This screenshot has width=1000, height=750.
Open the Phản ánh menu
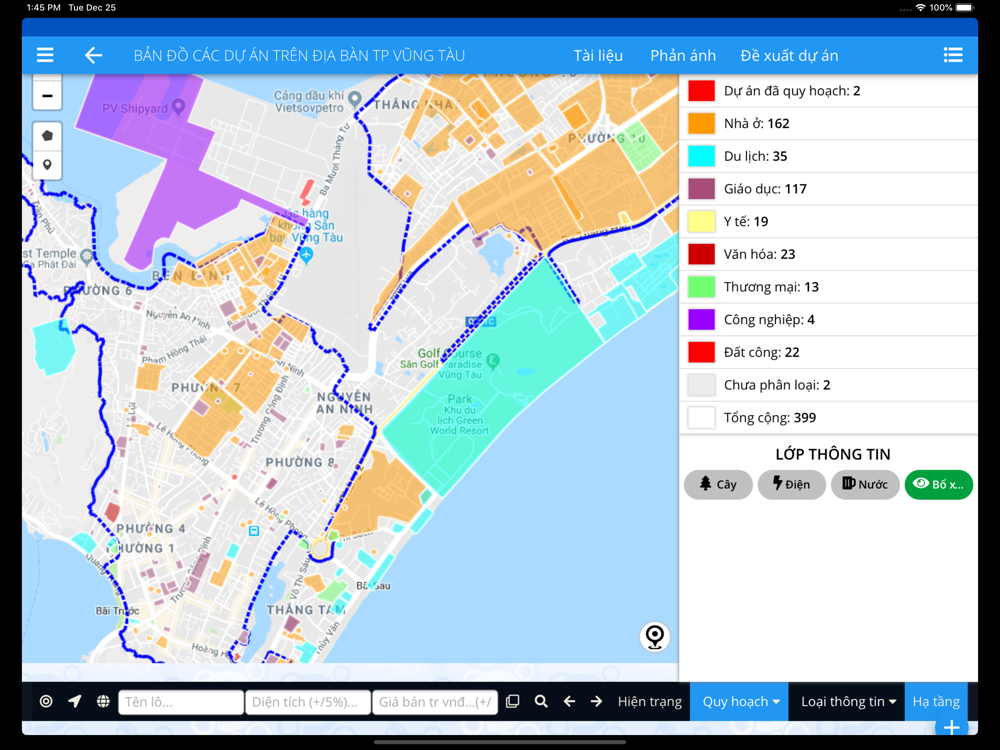tap(683, 55)
